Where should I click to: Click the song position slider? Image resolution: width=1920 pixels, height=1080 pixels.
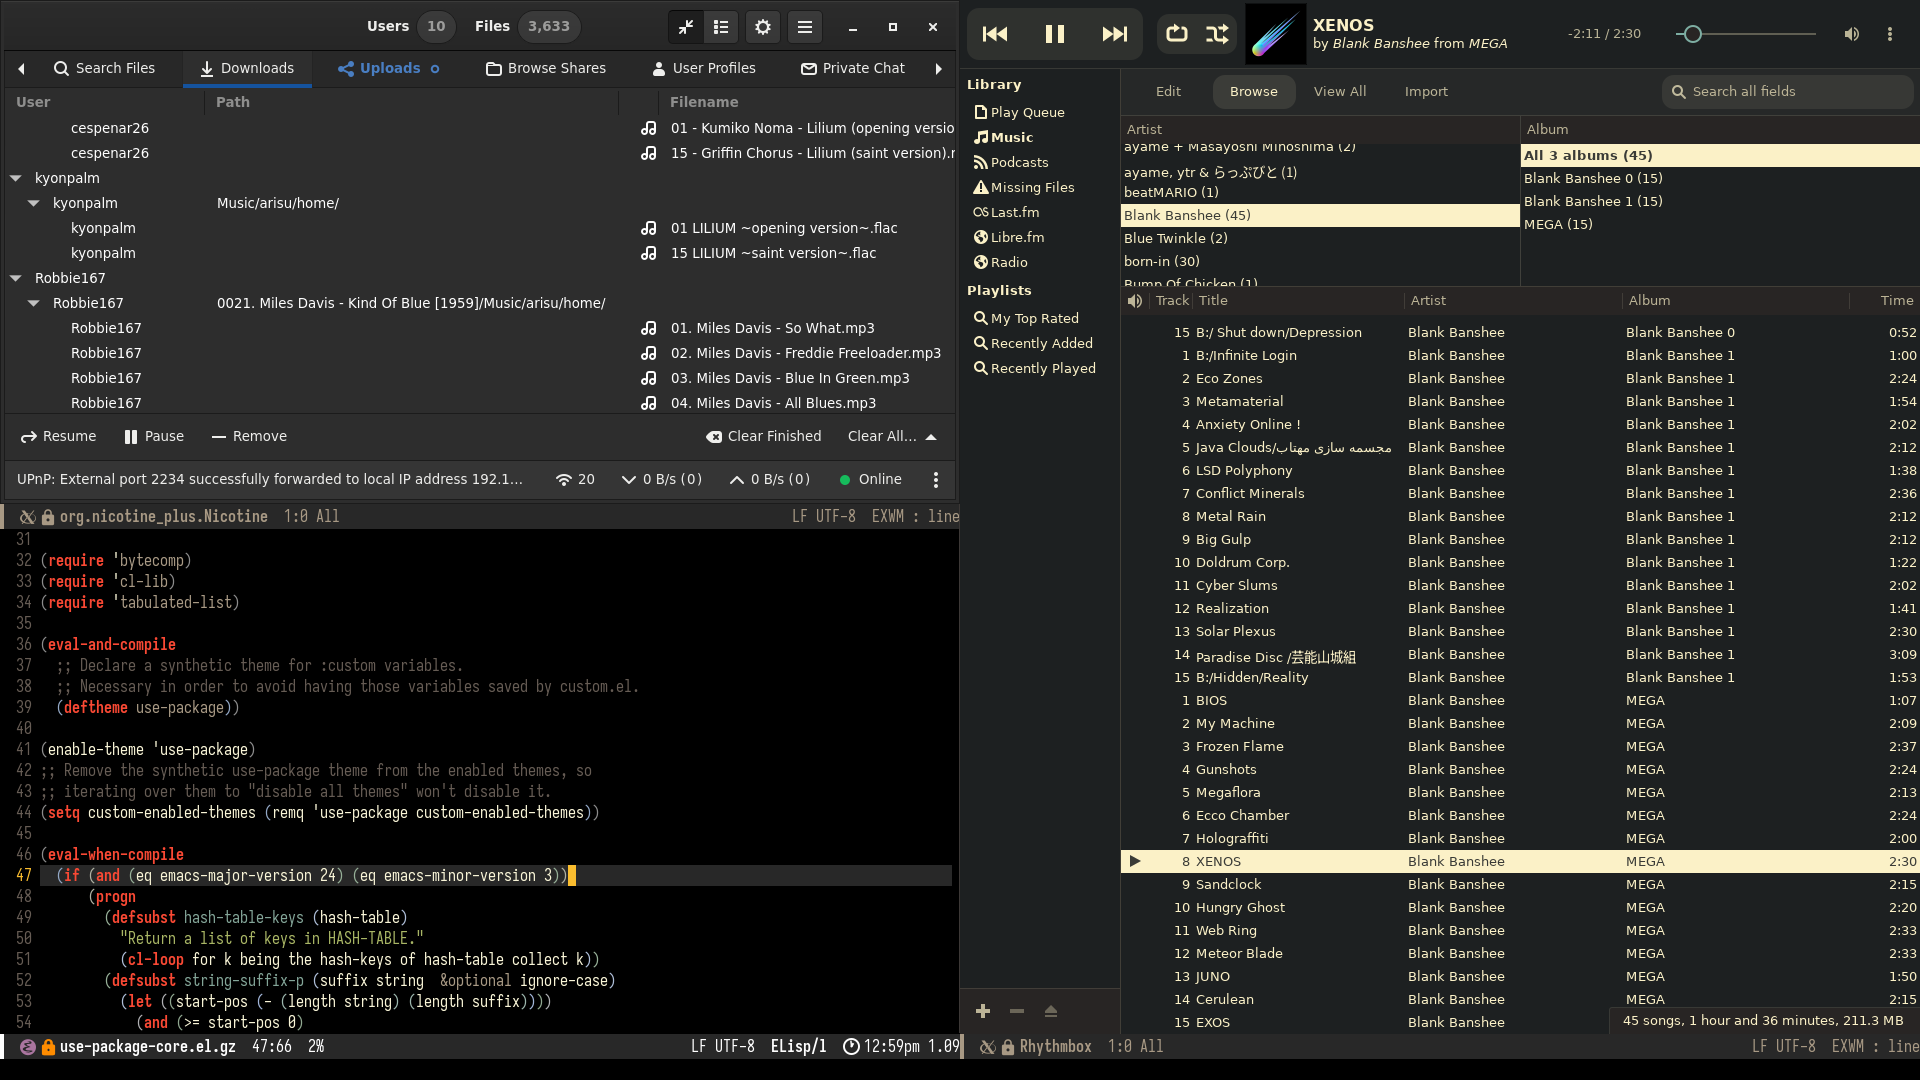coord(1745,34)
